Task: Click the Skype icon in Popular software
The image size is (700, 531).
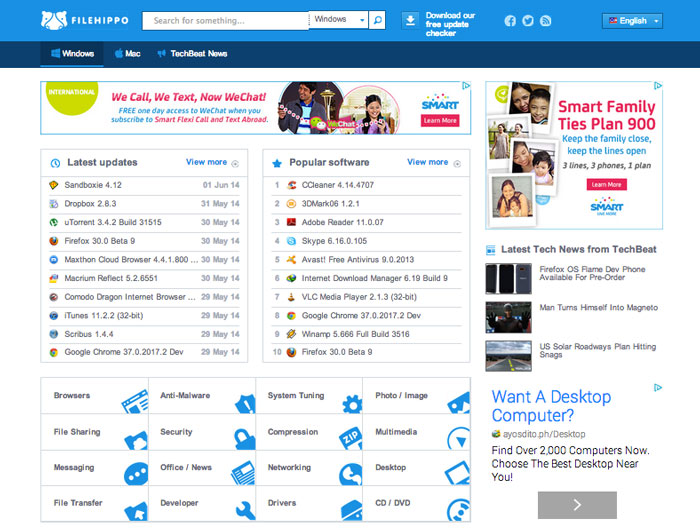Action: (291, 241)
